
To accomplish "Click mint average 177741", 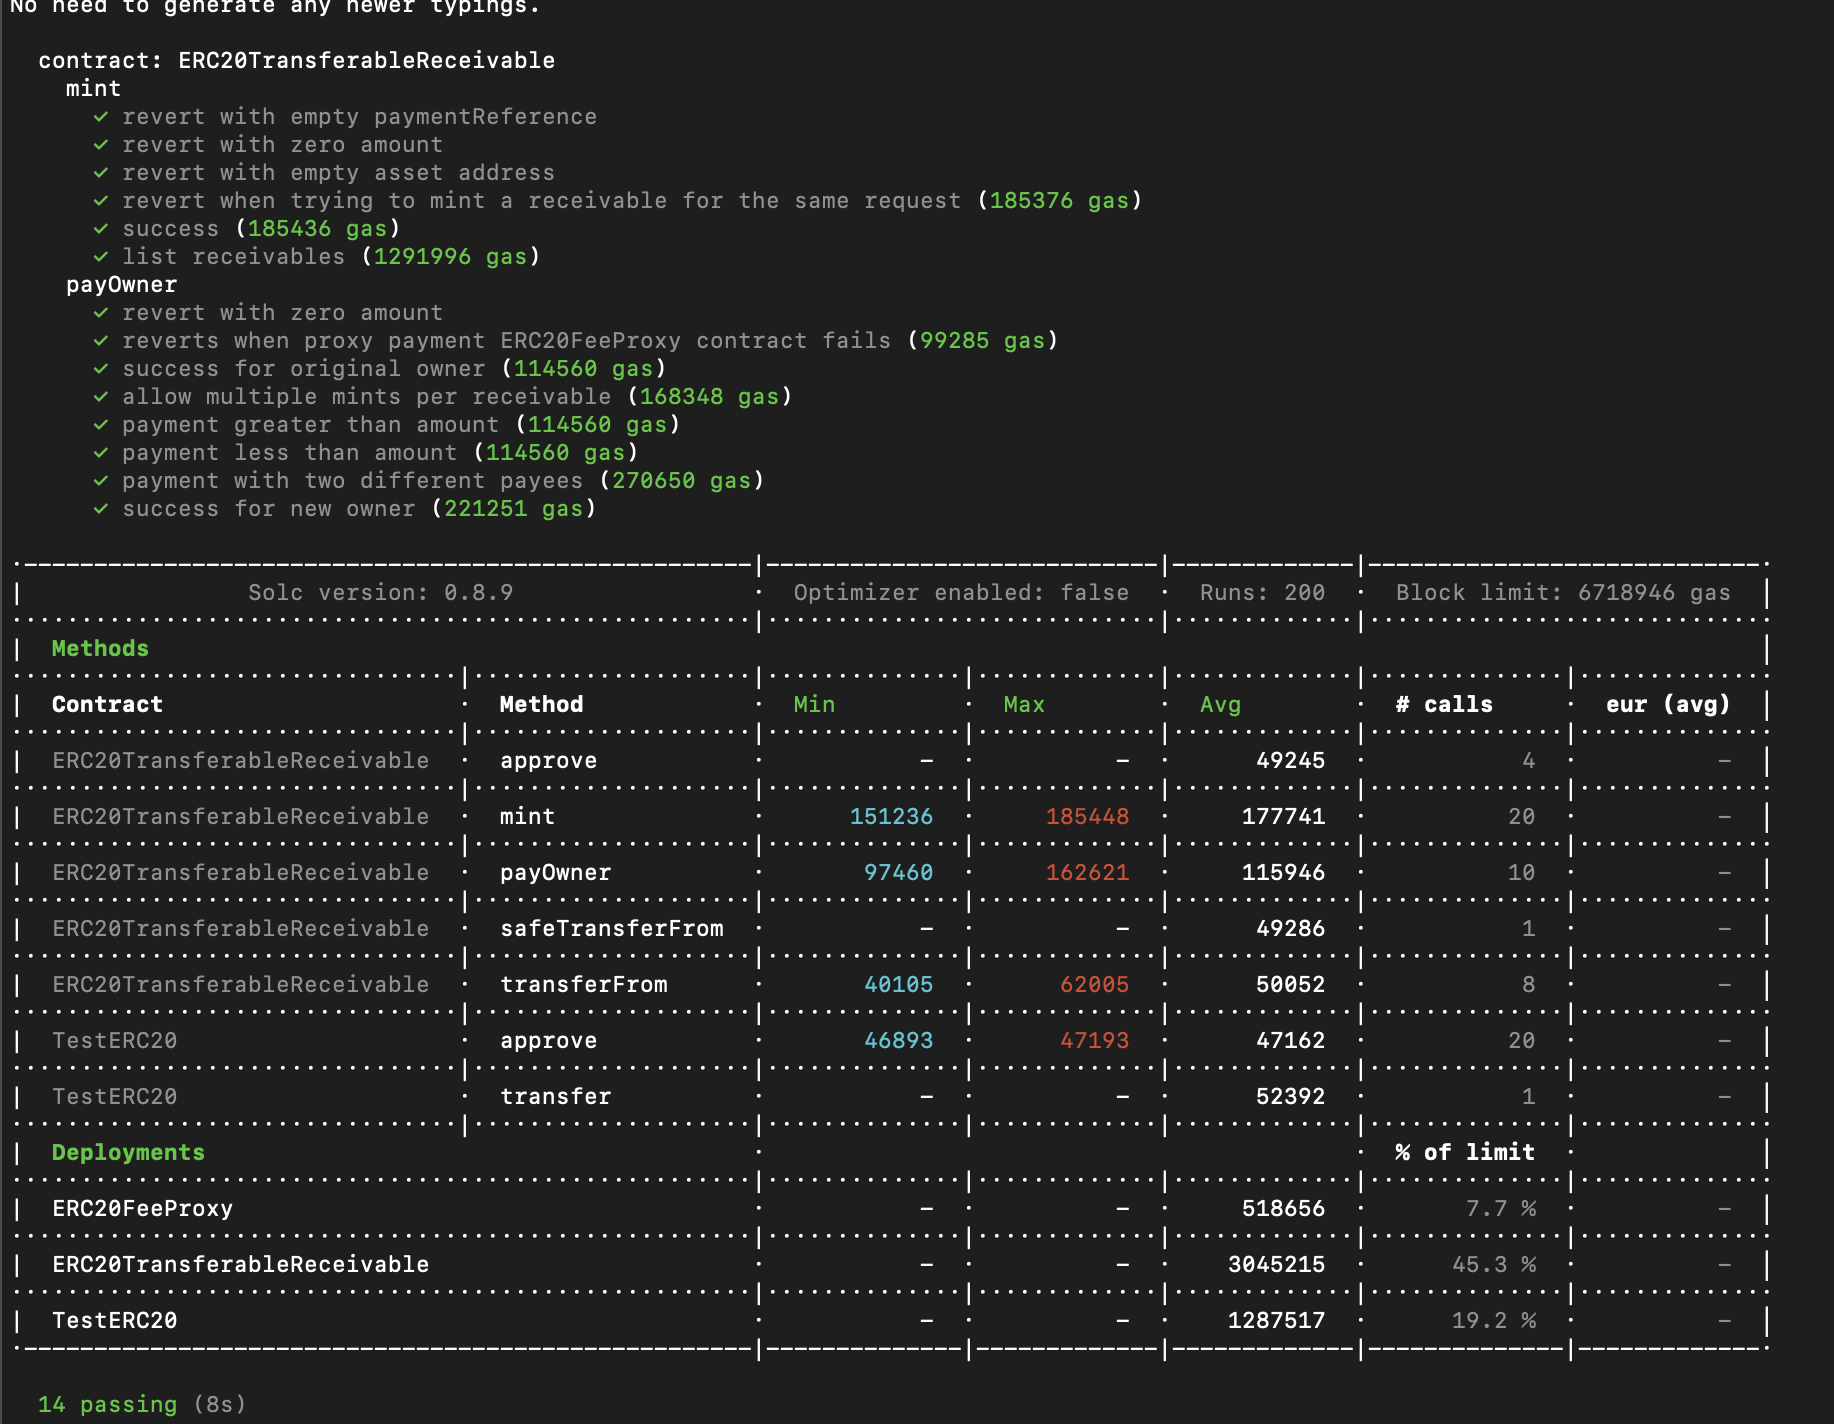I will [1283, 817].
